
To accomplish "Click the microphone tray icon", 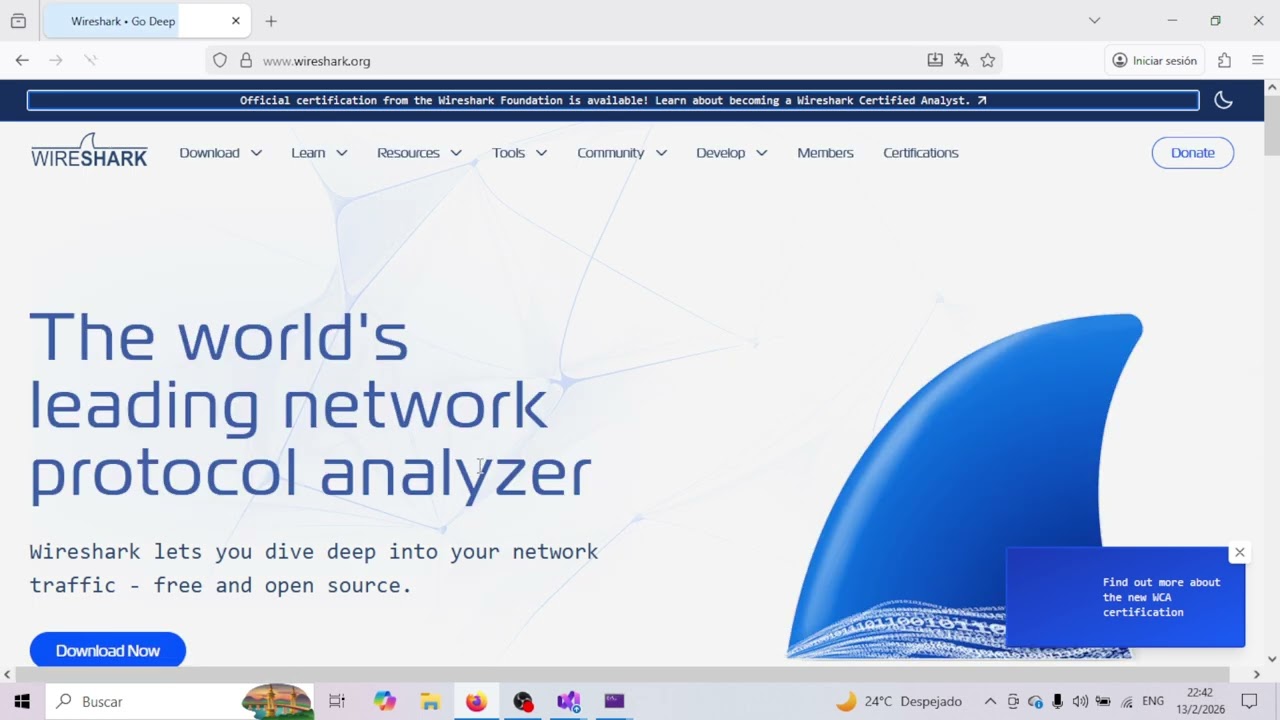I will click(1058, 701).
